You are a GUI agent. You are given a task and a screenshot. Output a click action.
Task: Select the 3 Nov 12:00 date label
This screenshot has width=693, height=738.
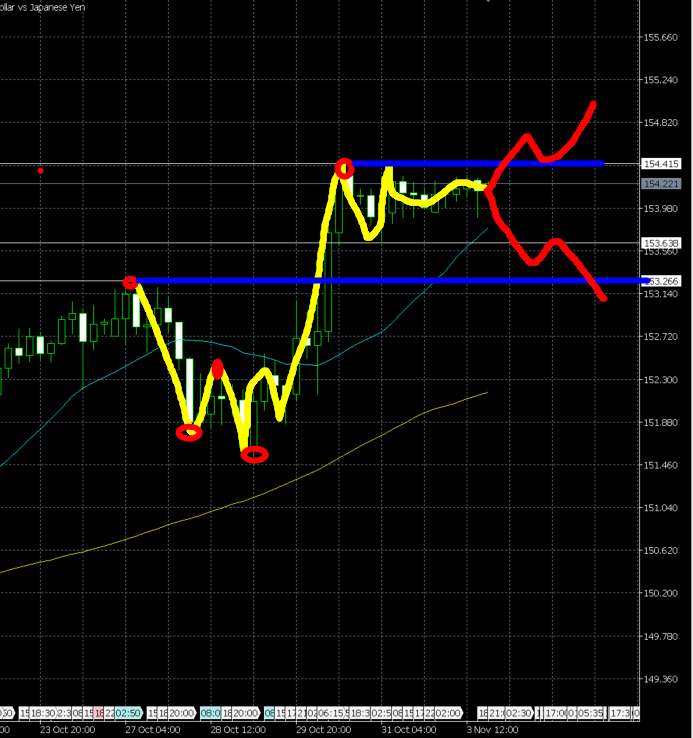[x=493, y=731]
